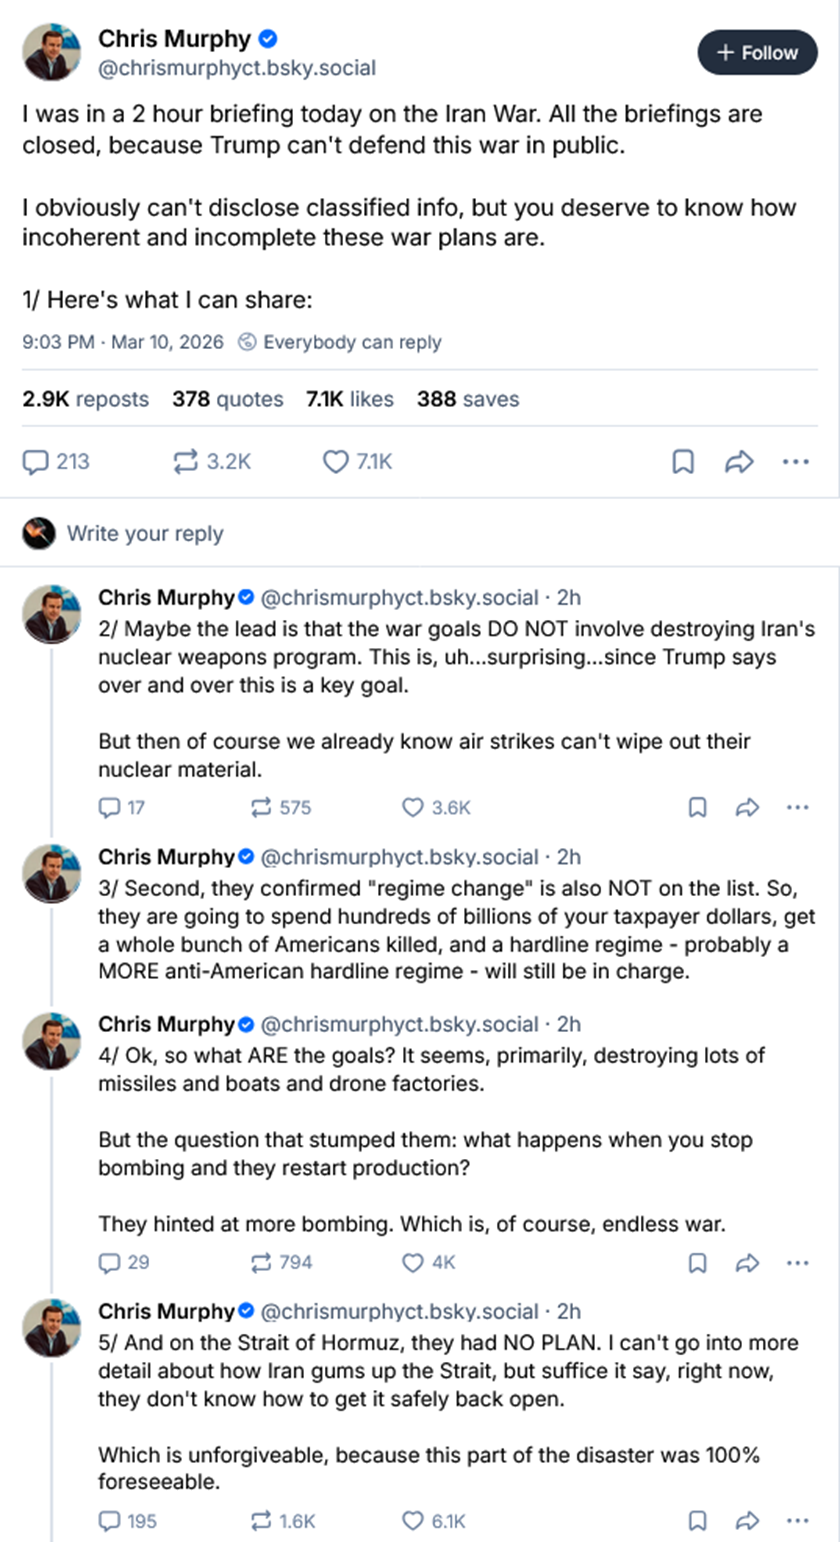View the 2.9K reposts list
The width and height of the screenshot is (840, 1542).
click(85, 399)
